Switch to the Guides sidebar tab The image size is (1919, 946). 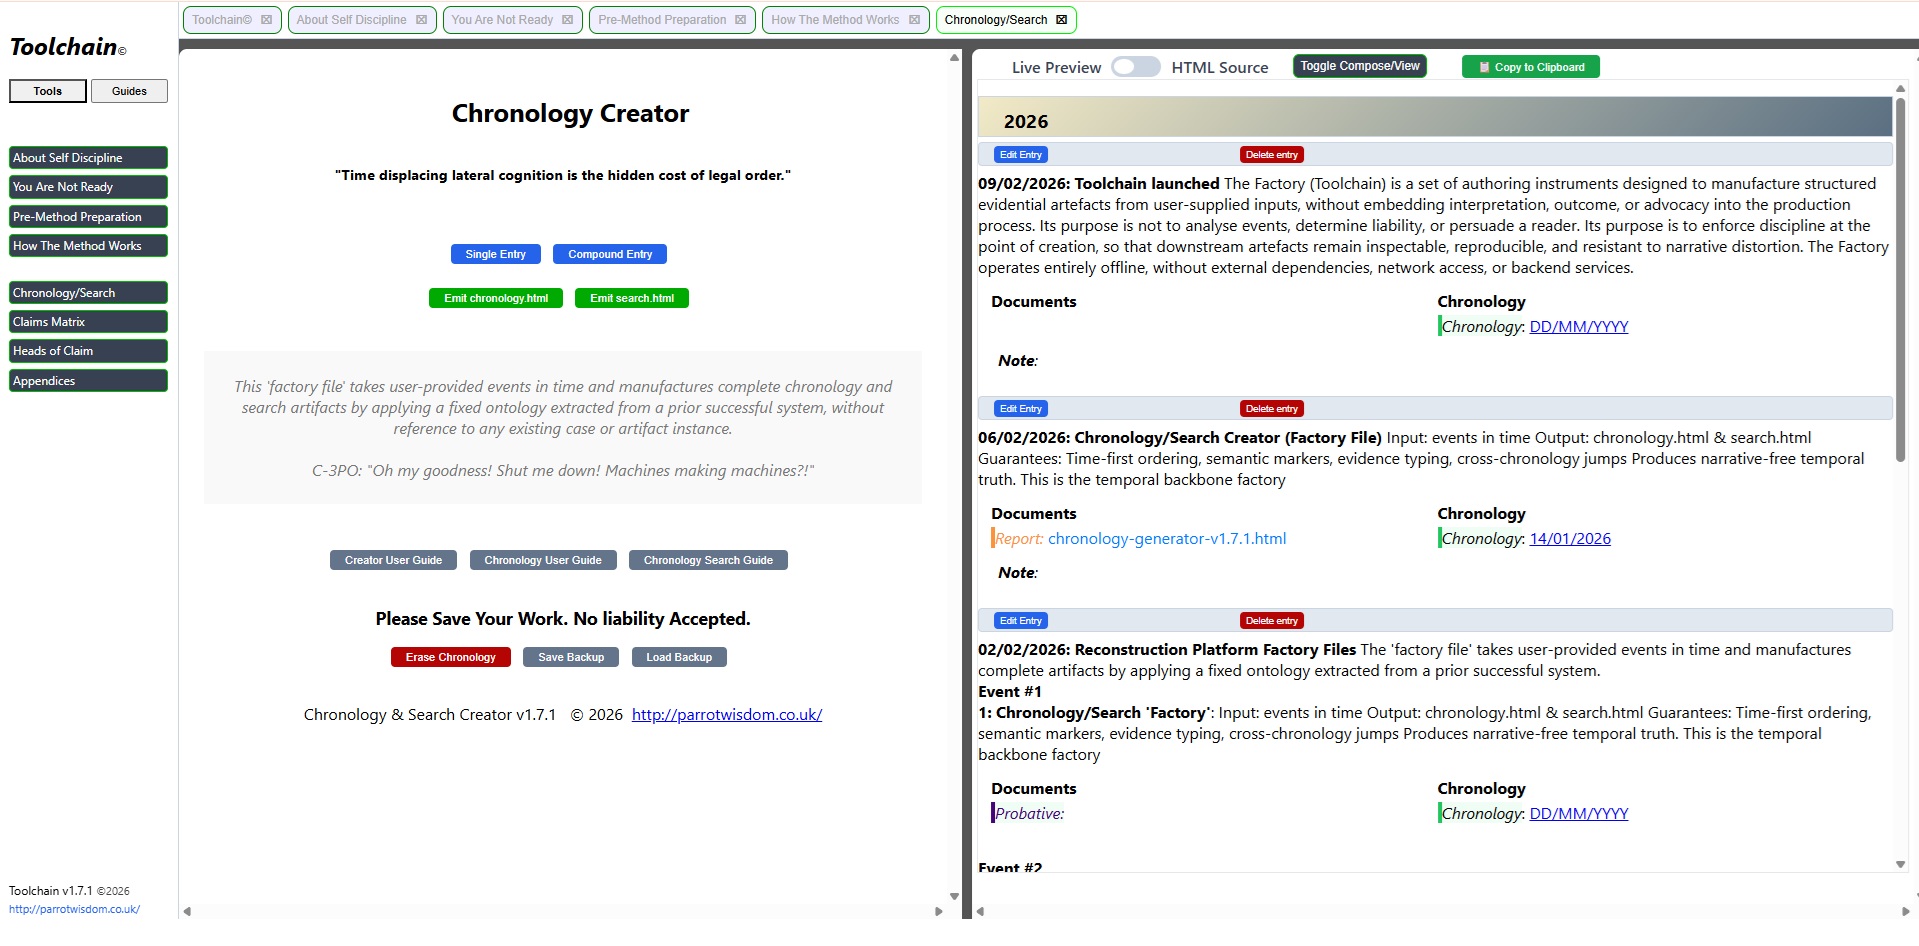point(129,91)
